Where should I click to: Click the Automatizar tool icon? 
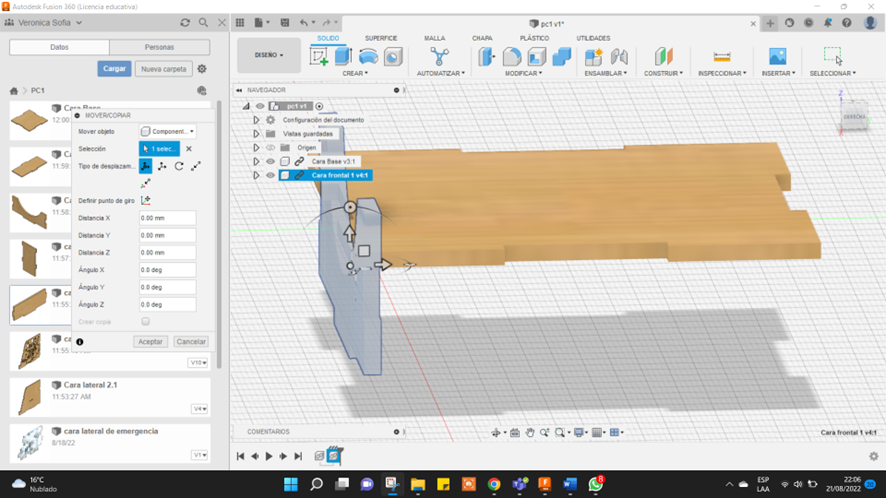[439, 57]
